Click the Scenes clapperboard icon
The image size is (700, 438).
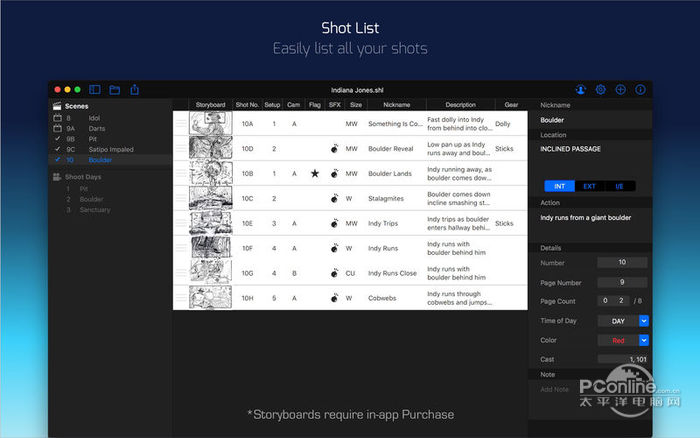point(57,106)
